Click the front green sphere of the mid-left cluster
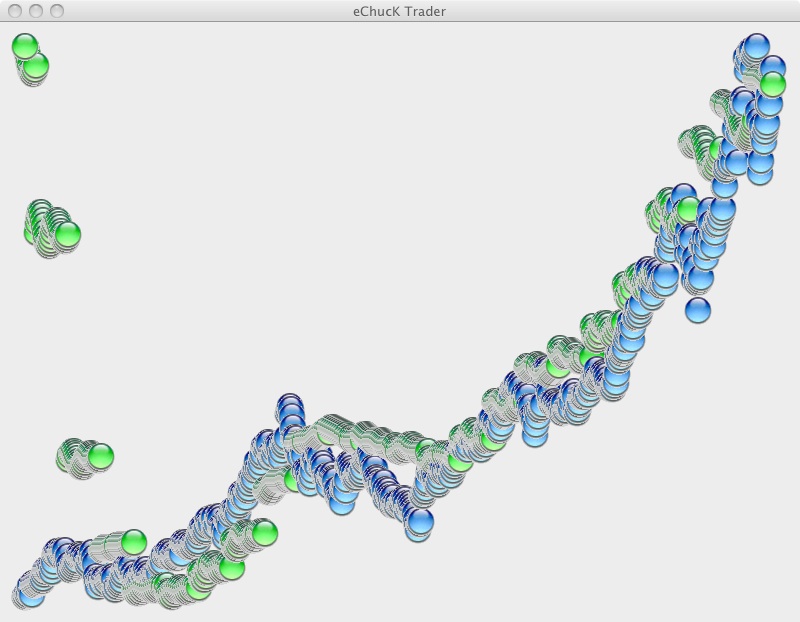Screen dimensions: 800x622 [67, 236]
